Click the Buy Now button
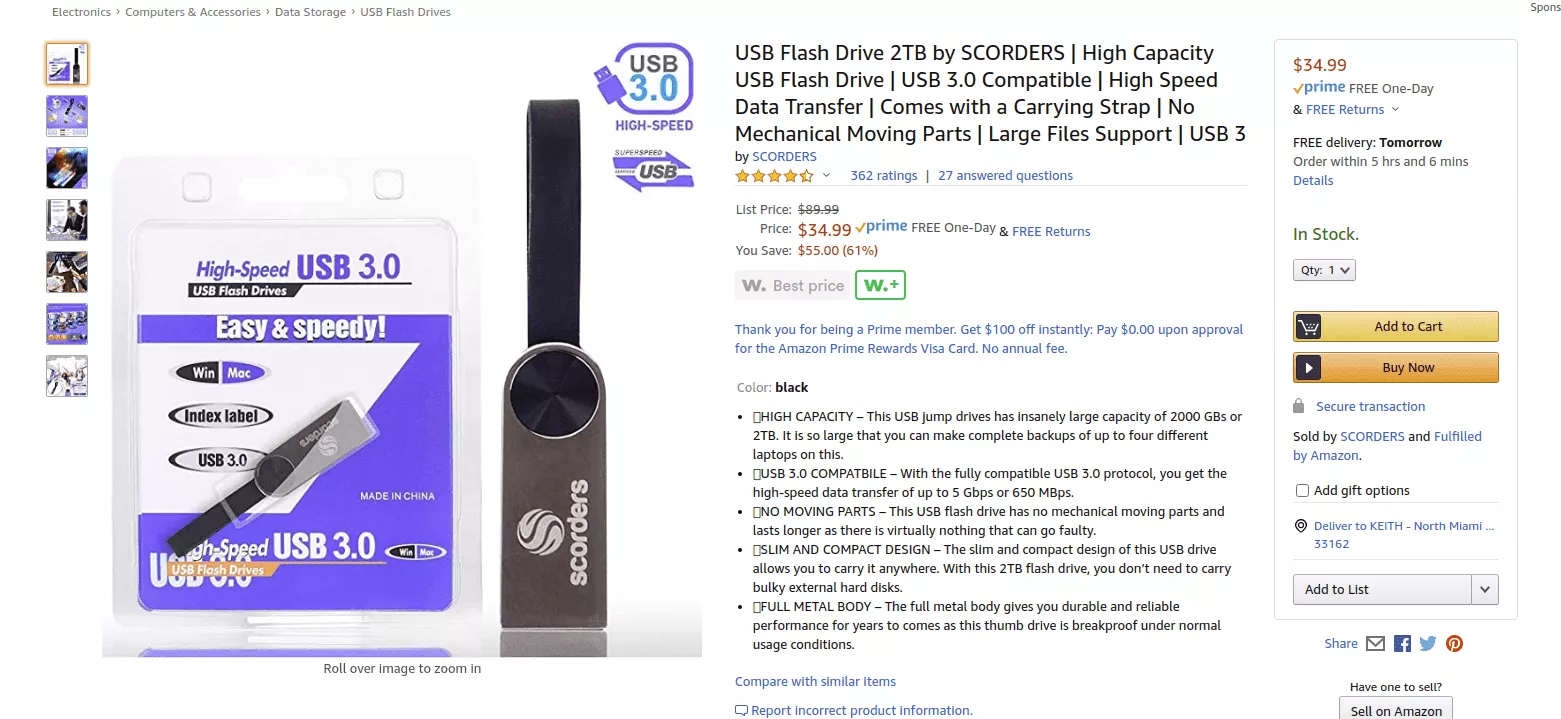The height and width of the screenshot is (719, 1561). coord(1396,367)
